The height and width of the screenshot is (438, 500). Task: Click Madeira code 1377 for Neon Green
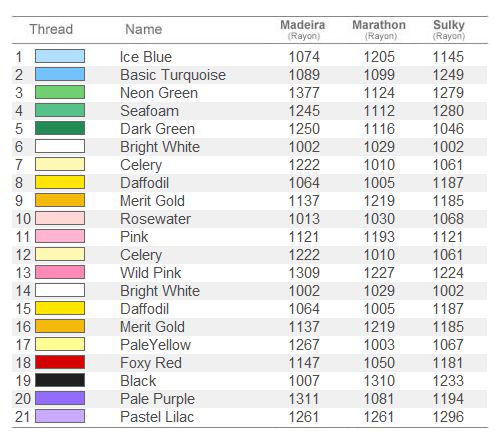click(x=304, y=93)
